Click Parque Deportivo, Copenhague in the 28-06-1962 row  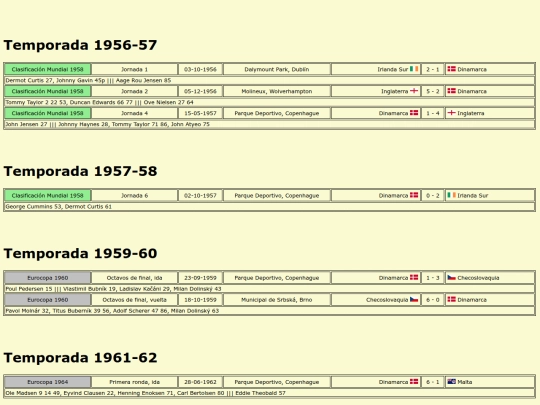[x=277, y=382]
